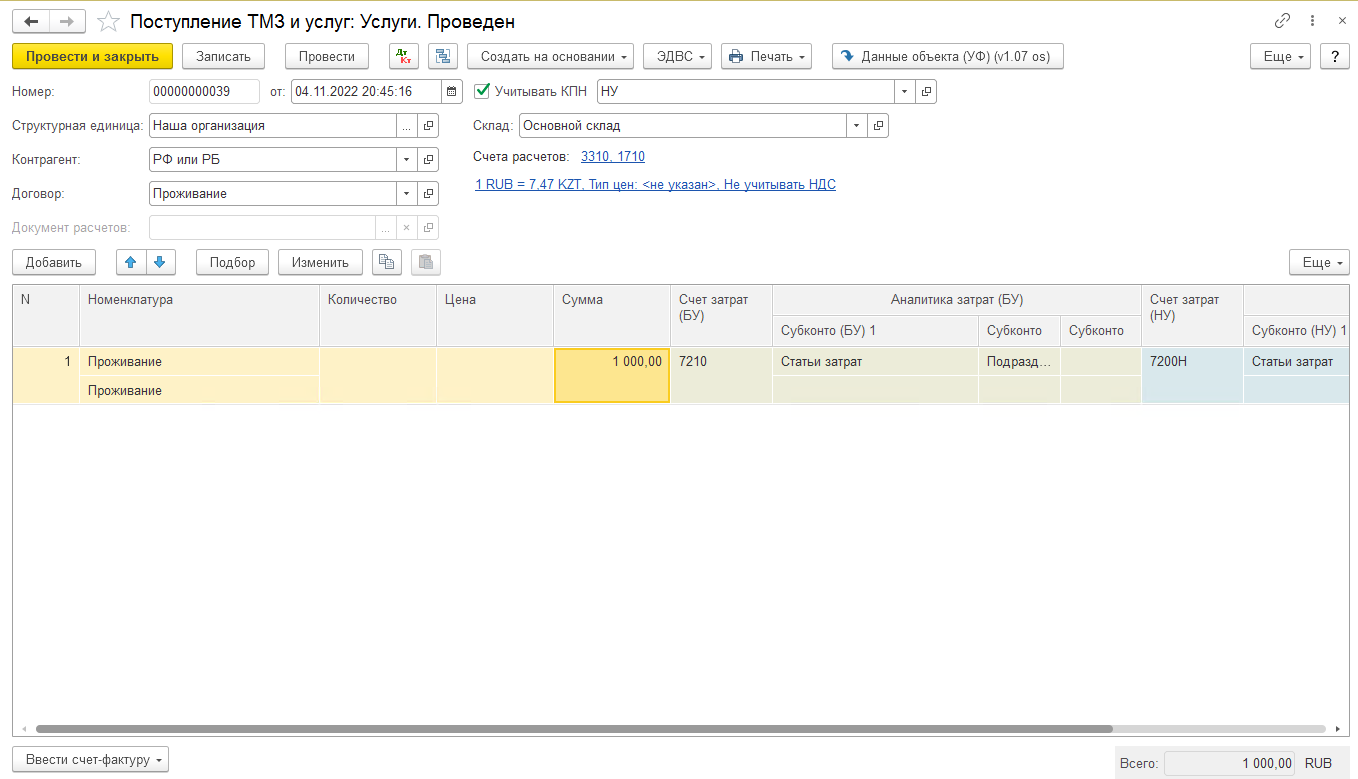1358x779 pixels.
Task: Copy selected rows icon
Action: pyautogui.click(x=386, y=262)
